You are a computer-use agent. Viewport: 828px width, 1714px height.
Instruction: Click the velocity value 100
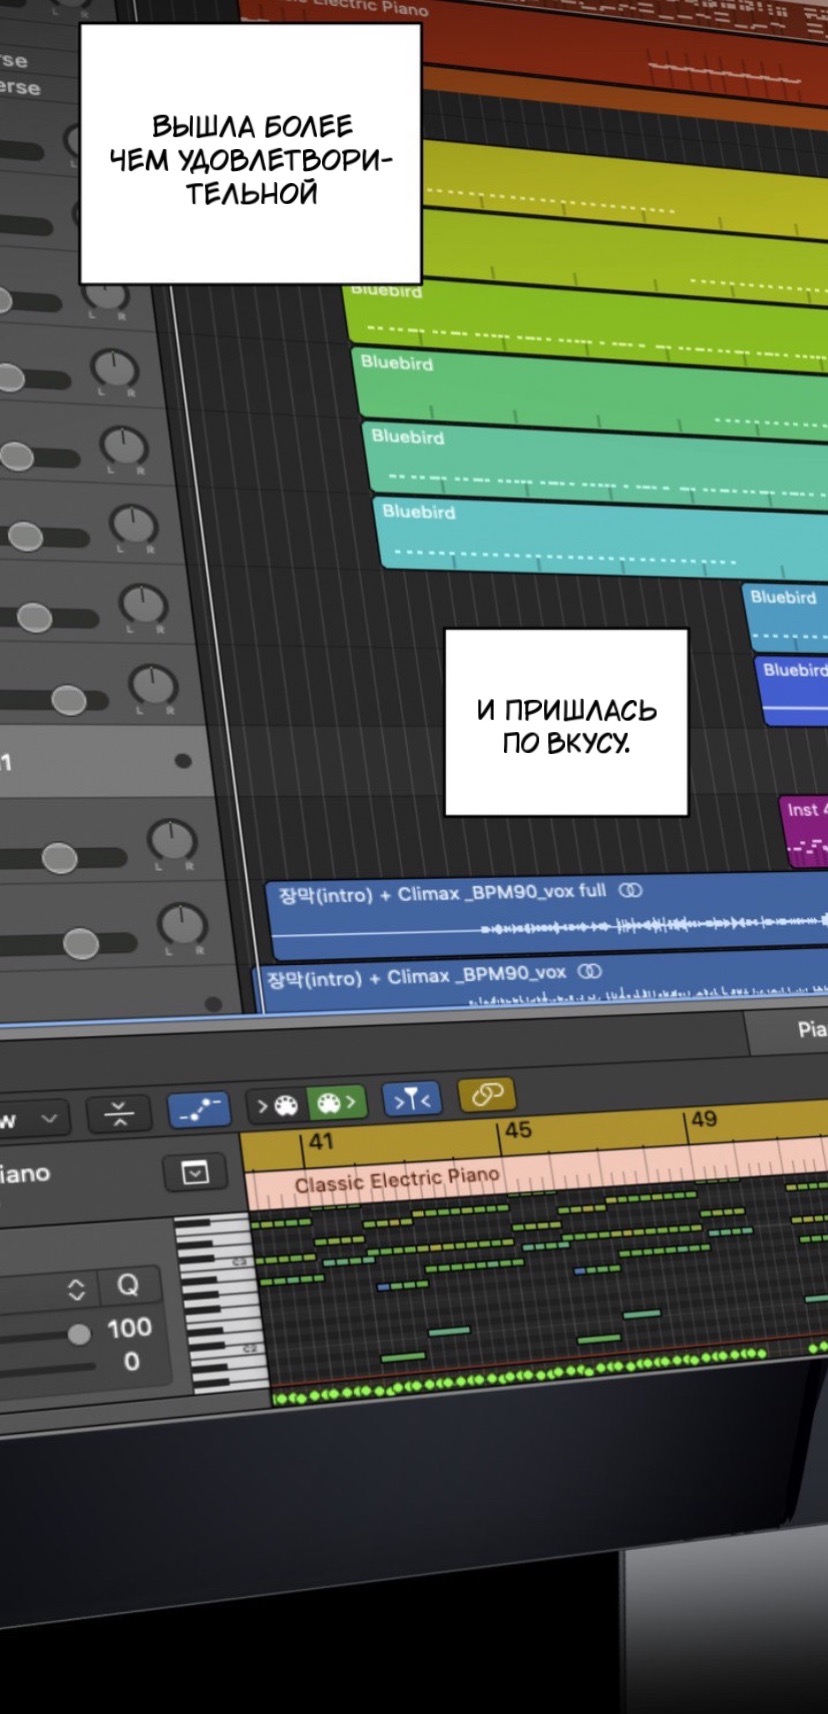pos(129,1328)
